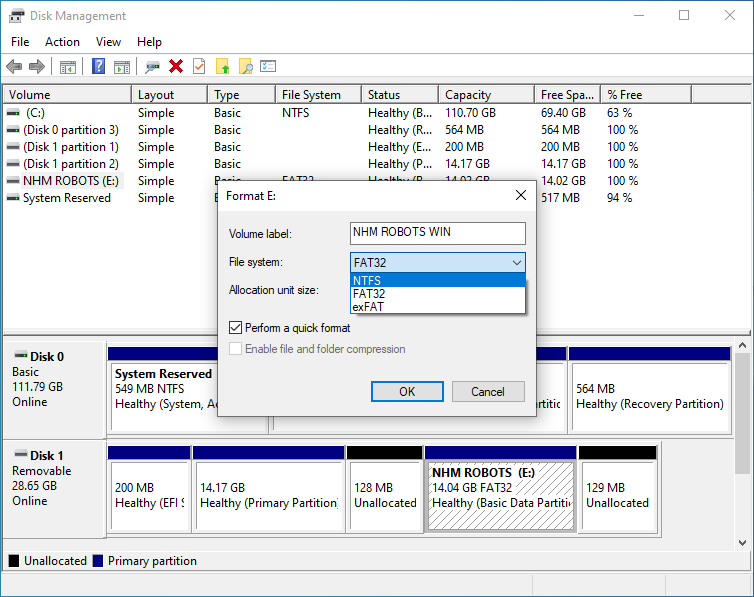Sort by Status column header
754x597 pixels.
(x=400, y=95)
